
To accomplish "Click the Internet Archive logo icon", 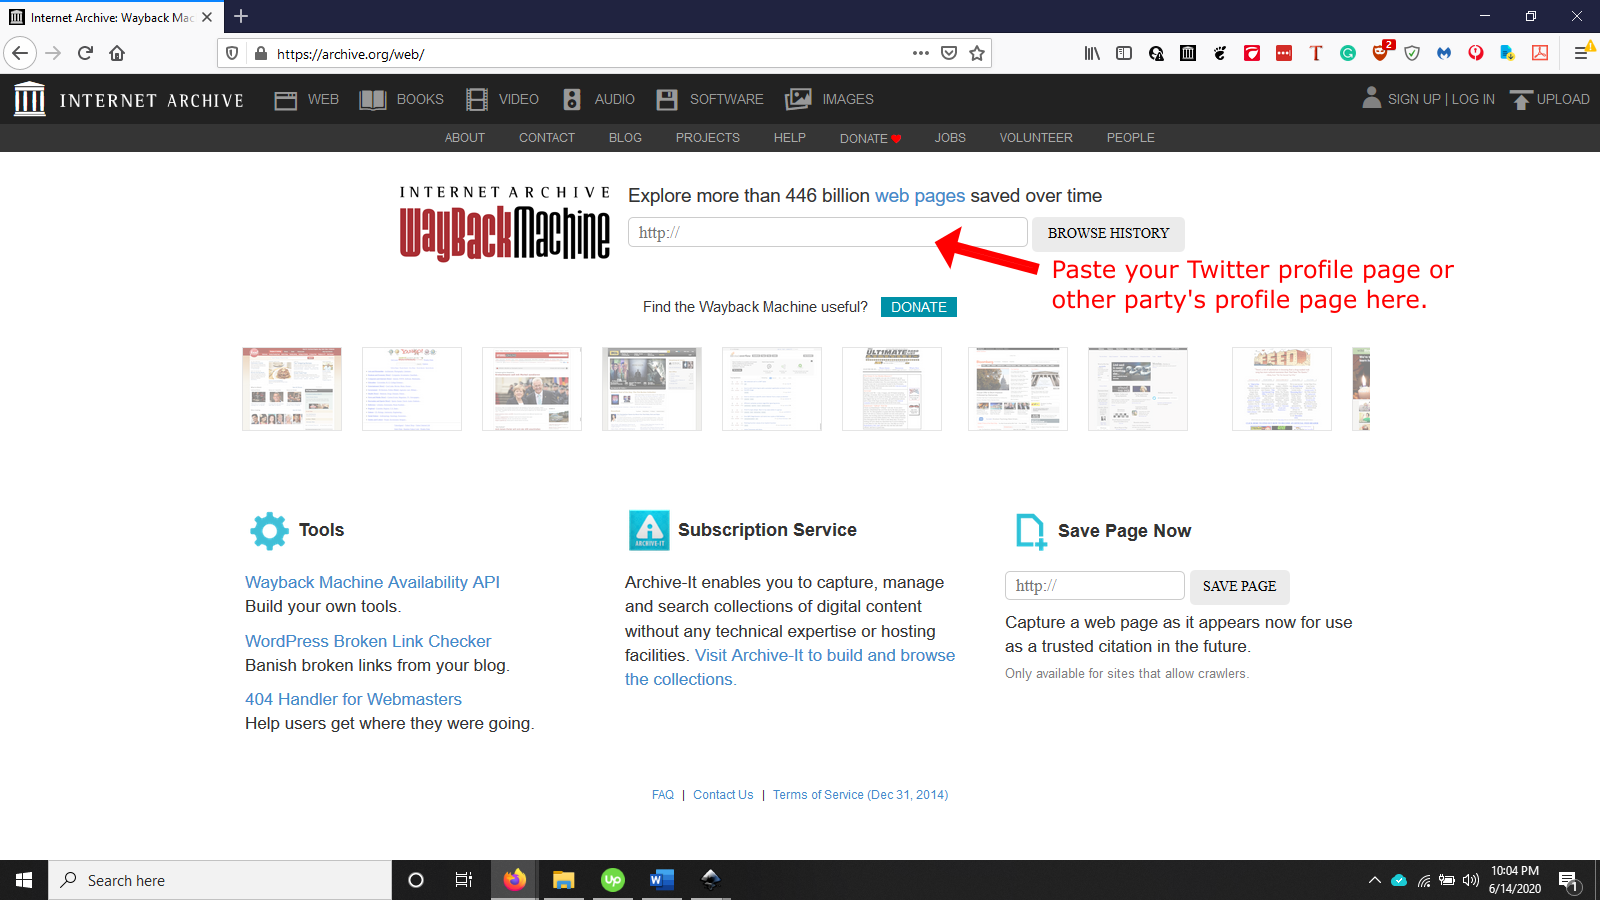I will pos(30,99).
